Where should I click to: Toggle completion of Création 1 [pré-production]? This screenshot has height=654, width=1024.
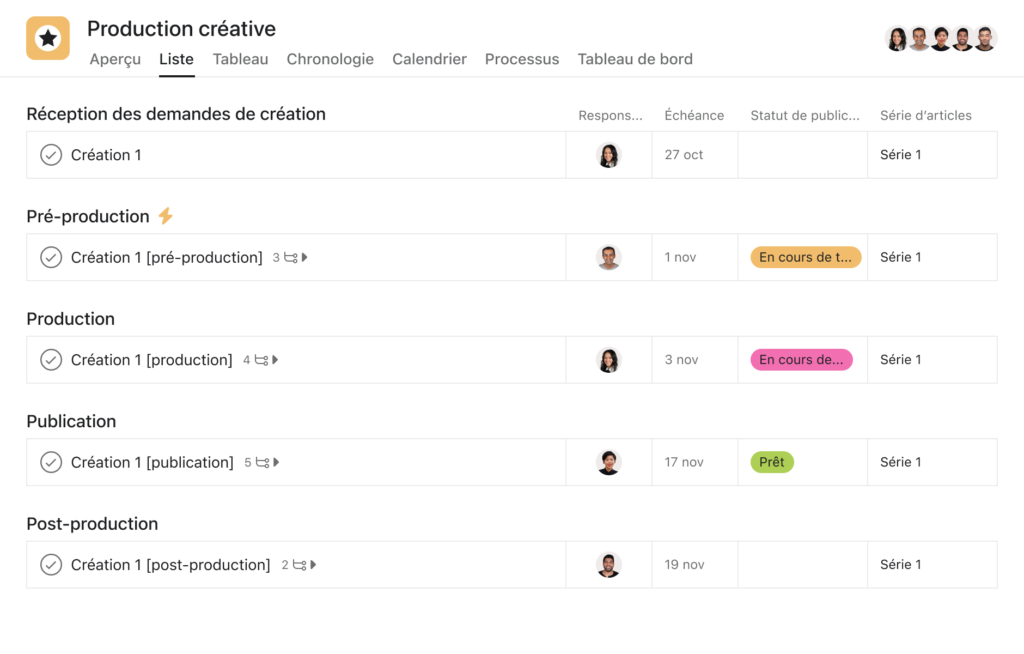51,257
